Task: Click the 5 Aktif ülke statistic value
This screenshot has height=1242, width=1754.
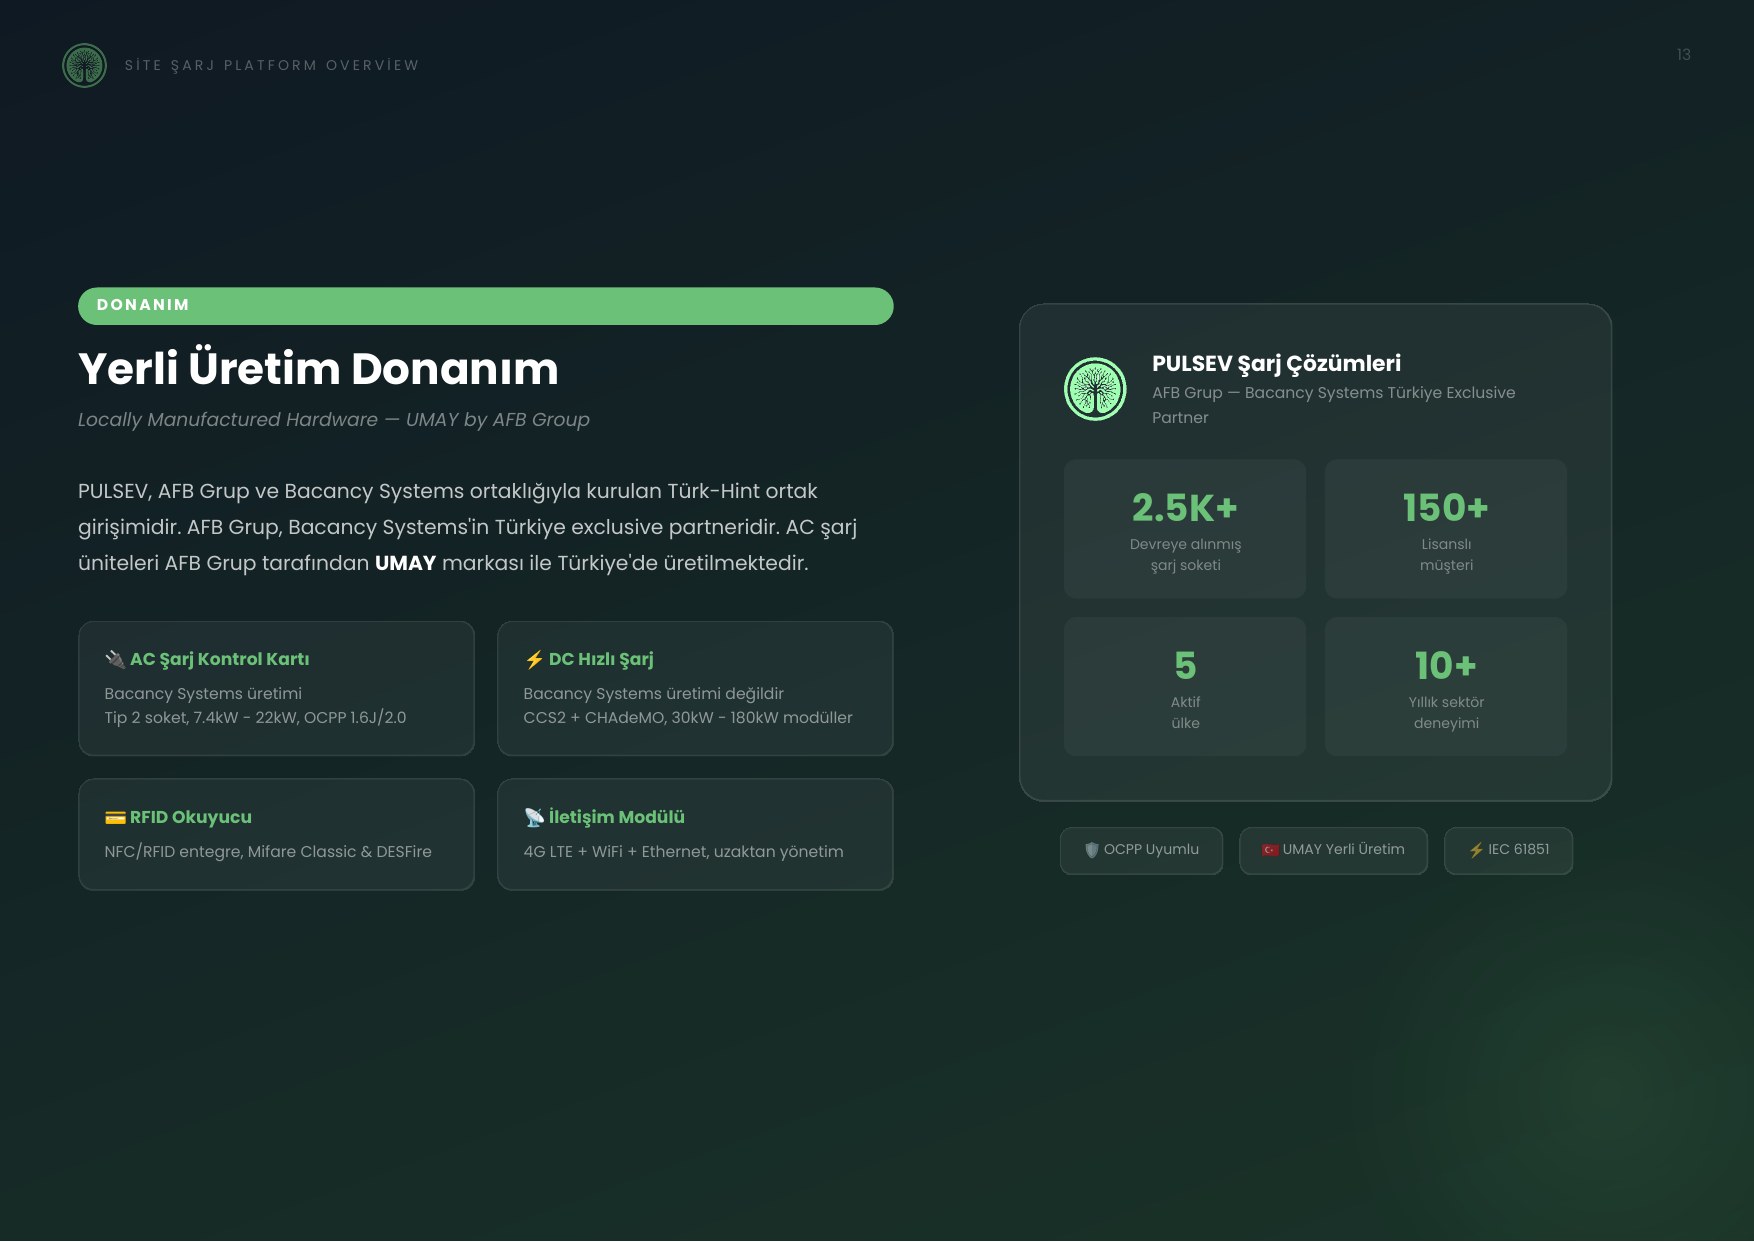Action: click(1185, 666)
